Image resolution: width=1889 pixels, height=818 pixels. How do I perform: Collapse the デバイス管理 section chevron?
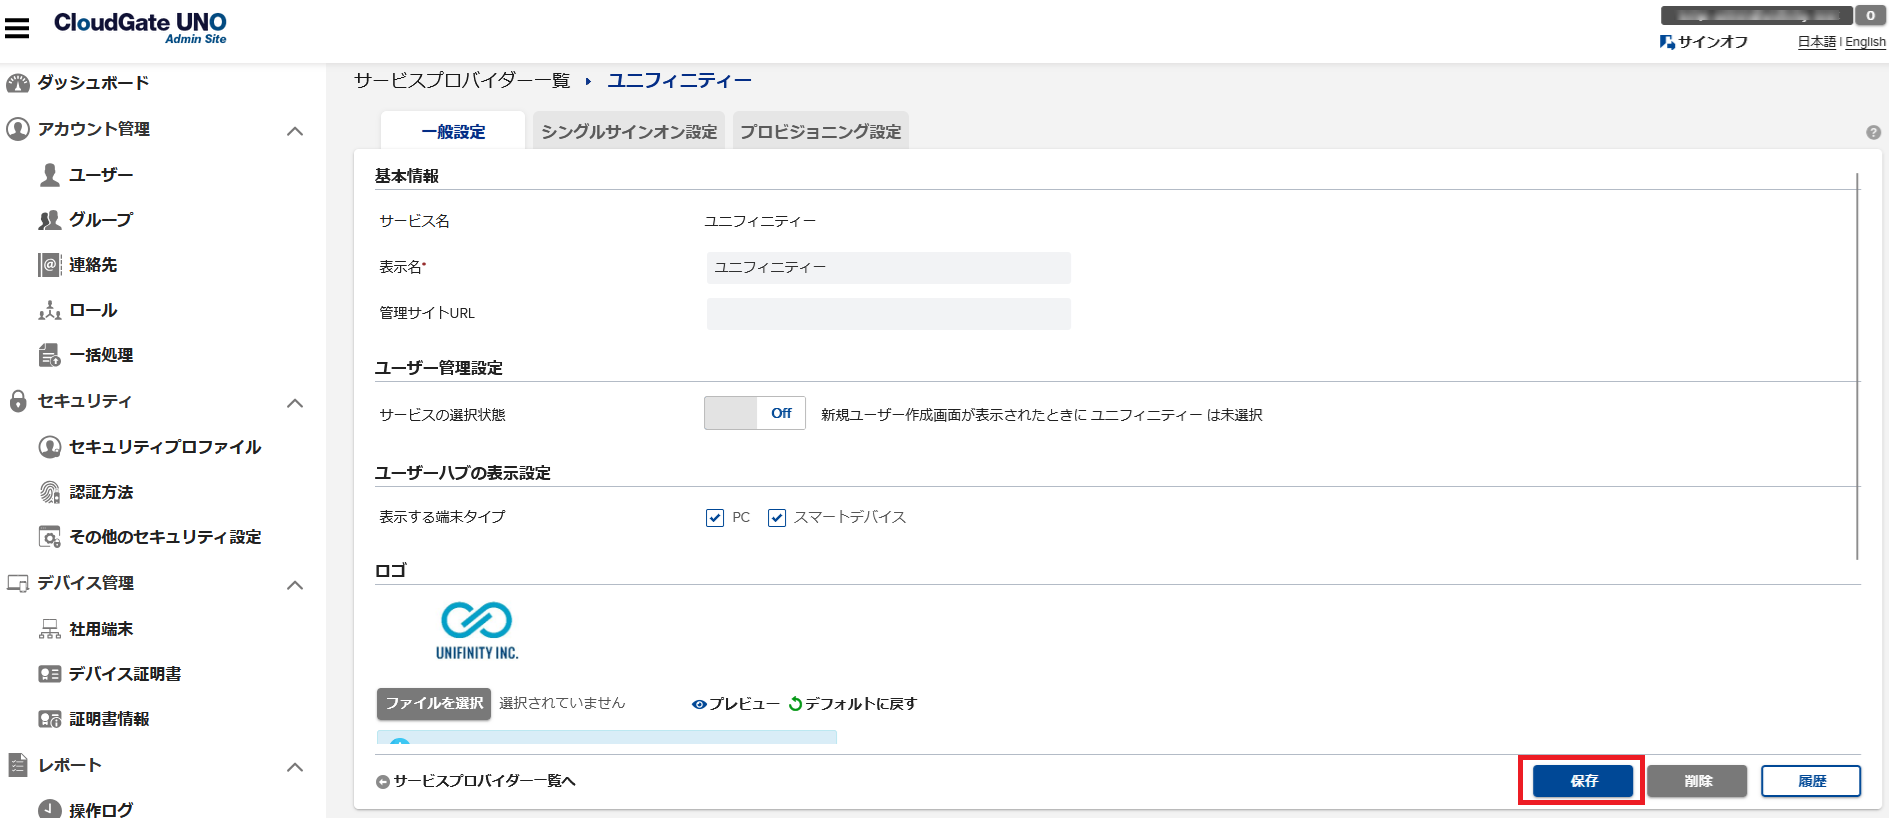tap(295, 585)
